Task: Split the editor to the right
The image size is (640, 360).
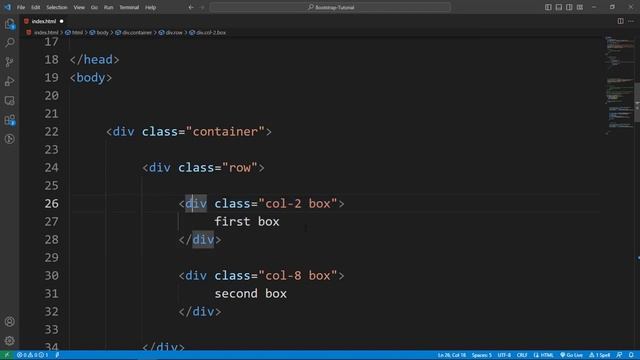Action: pyautogui.click(x=620, y=21)
